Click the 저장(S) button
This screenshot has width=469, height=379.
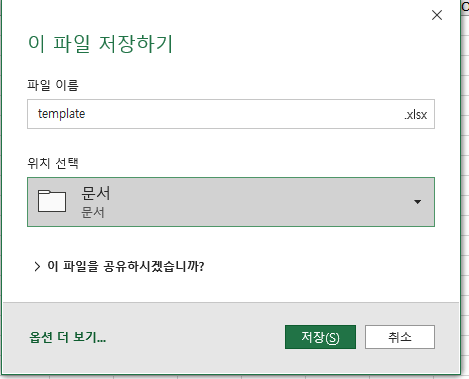[x=320, y=337]
